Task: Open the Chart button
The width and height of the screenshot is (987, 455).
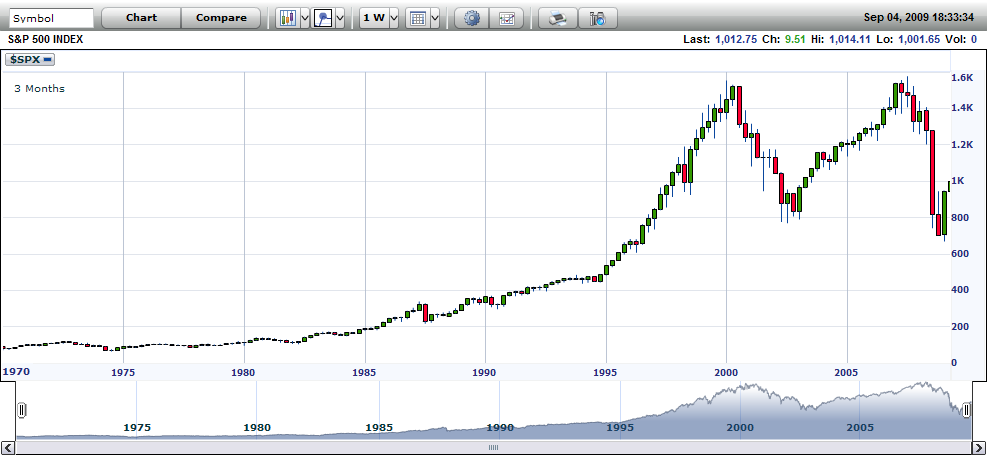Action: (x=141, y=18)
